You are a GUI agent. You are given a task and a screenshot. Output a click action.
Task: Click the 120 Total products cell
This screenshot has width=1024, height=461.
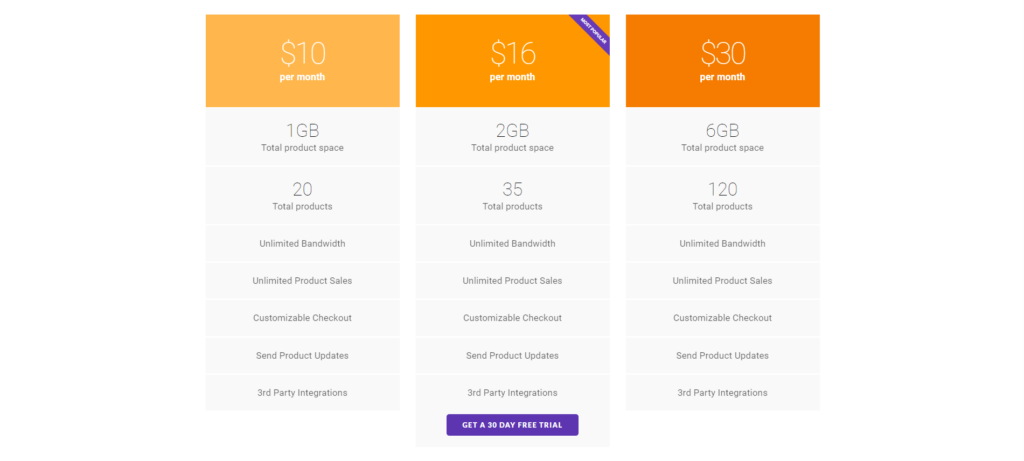click(x=722, y=196)
